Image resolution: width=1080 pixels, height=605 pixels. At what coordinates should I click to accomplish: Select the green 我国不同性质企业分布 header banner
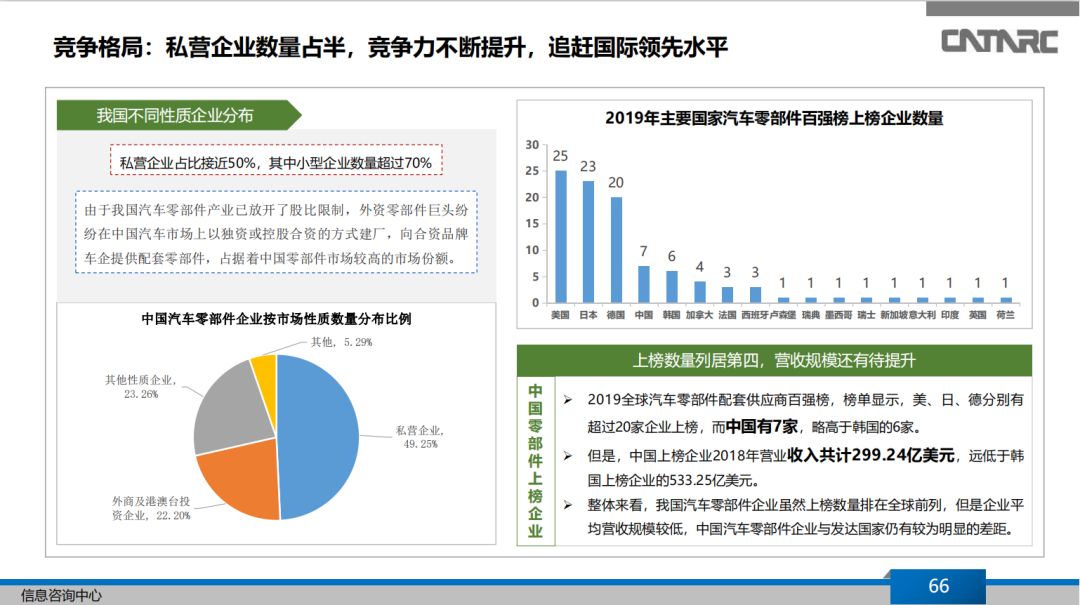(x=179, y=115)
